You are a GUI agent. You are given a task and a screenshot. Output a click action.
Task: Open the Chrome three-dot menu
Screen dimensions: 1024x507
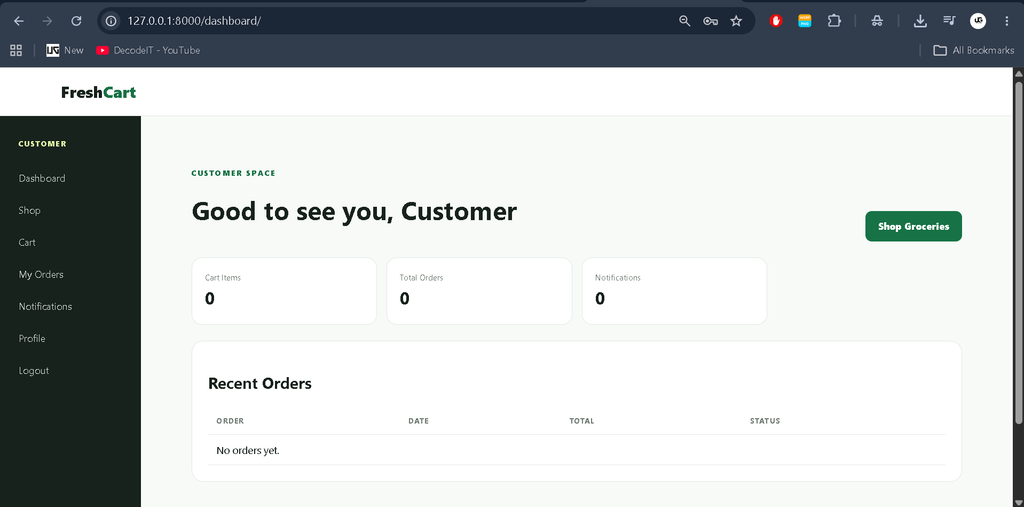click(1006, 21)
